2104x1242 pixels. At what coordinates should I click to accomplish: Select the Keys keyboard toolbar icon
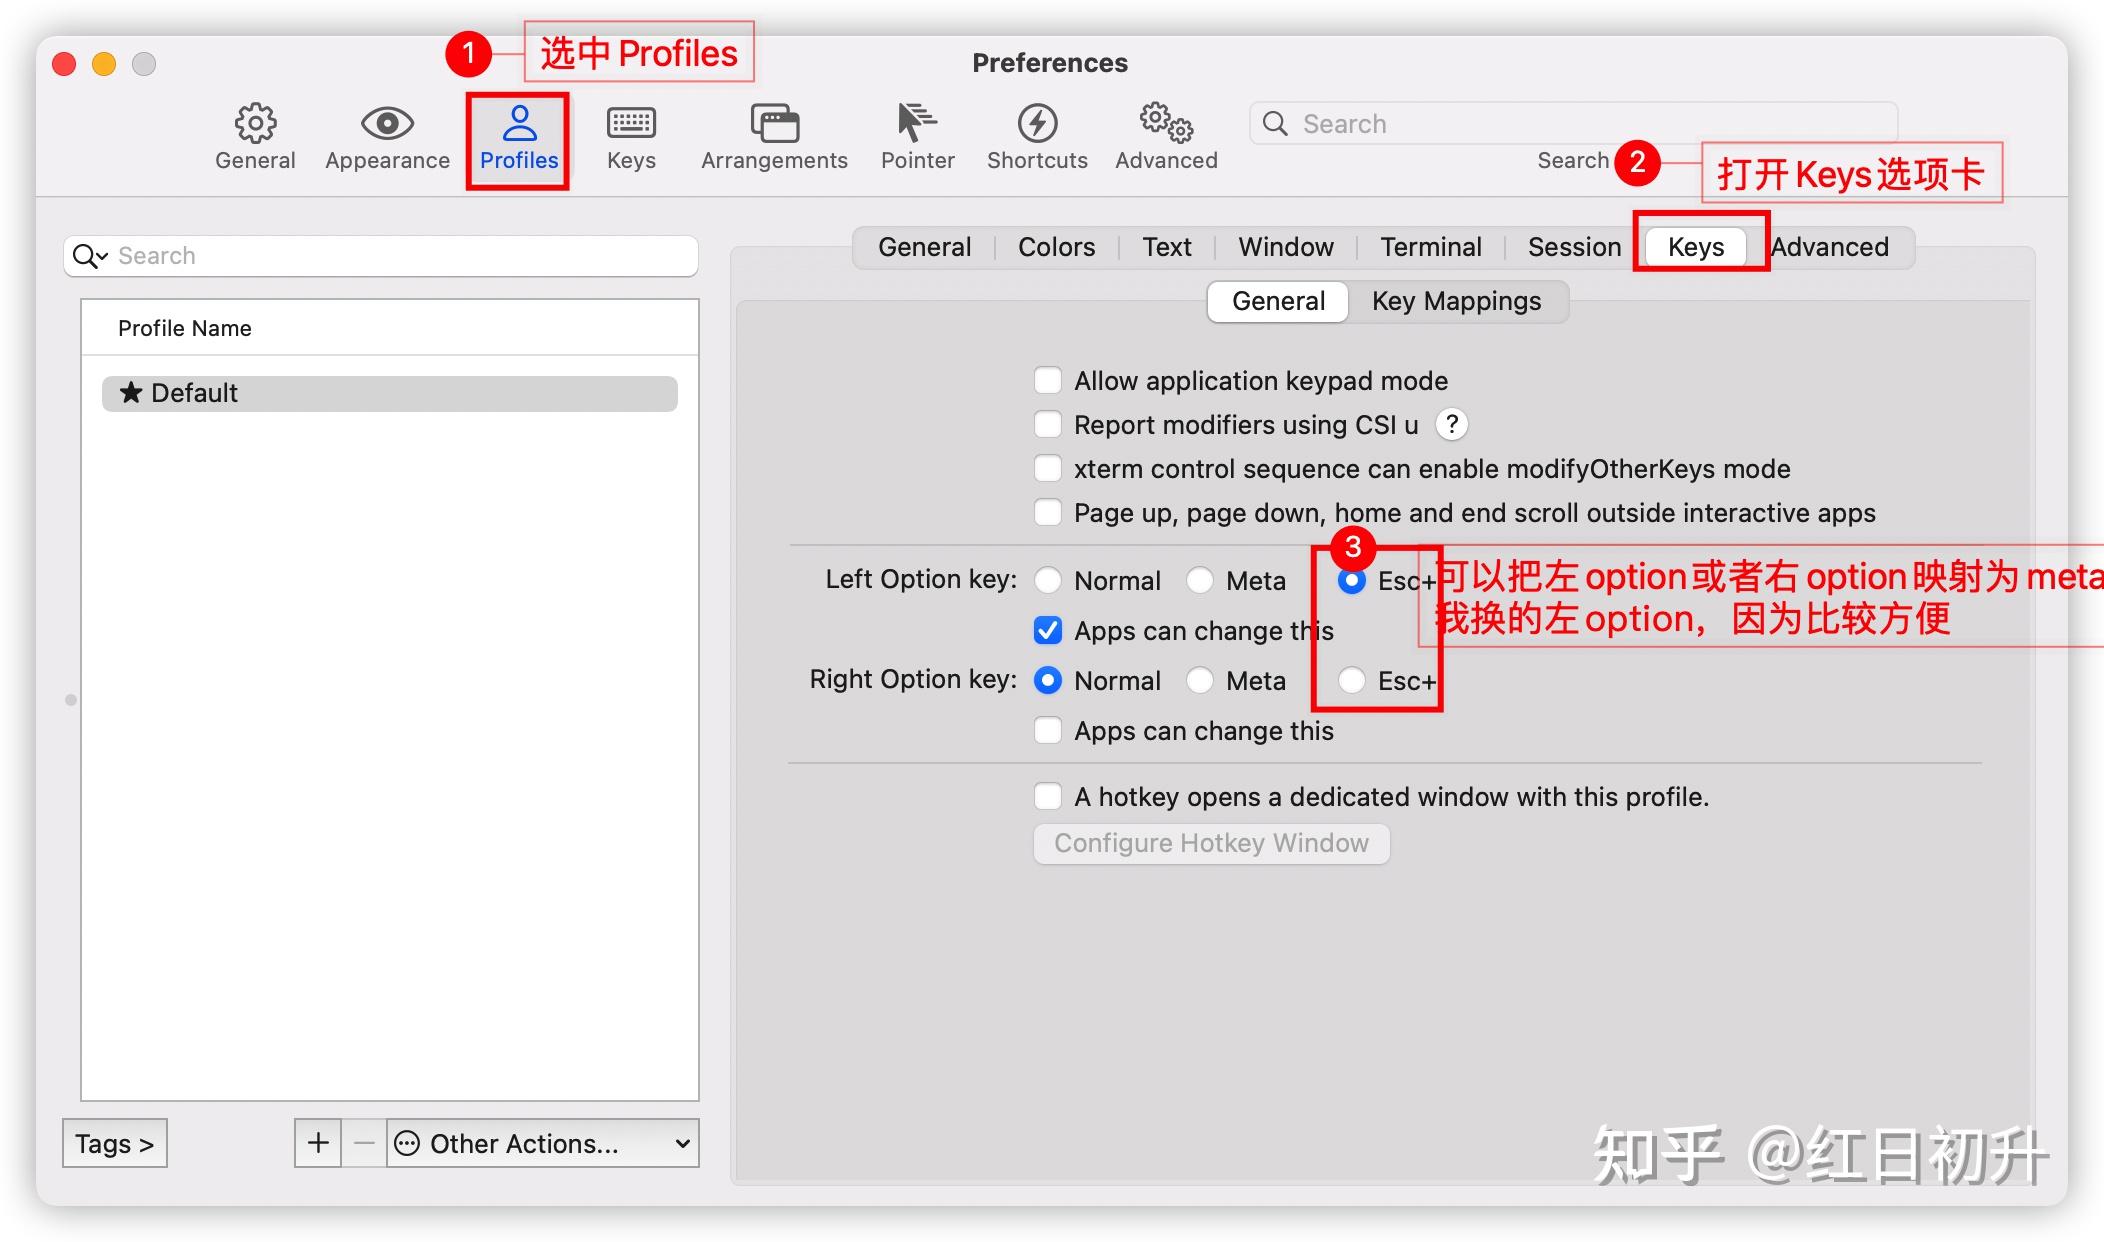[x=631, y=124]
